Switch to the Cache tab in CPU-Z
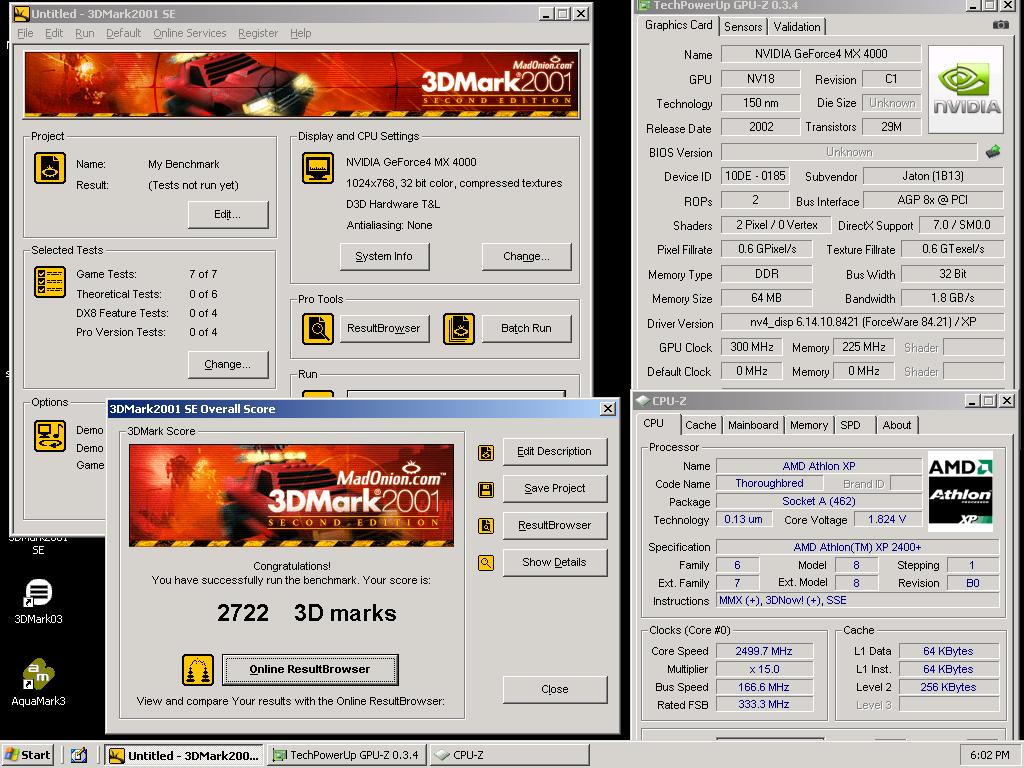Viewport: 1024px width, 768px height. (x=700, y=425)
